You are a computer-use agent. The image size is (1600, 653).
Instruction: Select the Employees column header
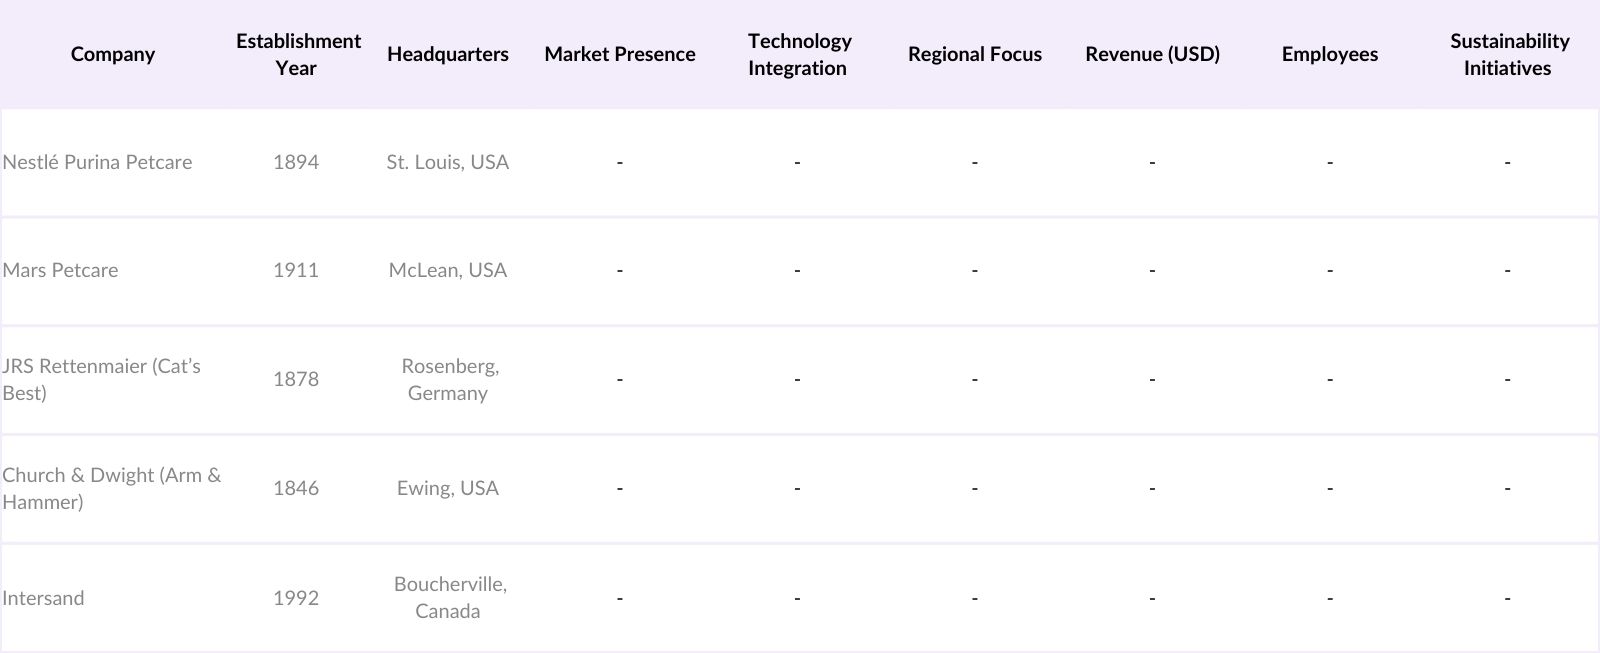click(x=1329, y=54)
